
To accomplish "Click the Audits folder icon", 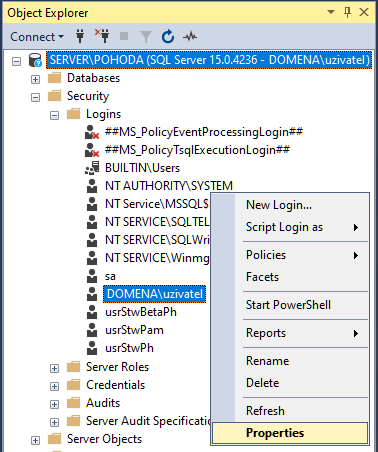I will coord(74,403).
